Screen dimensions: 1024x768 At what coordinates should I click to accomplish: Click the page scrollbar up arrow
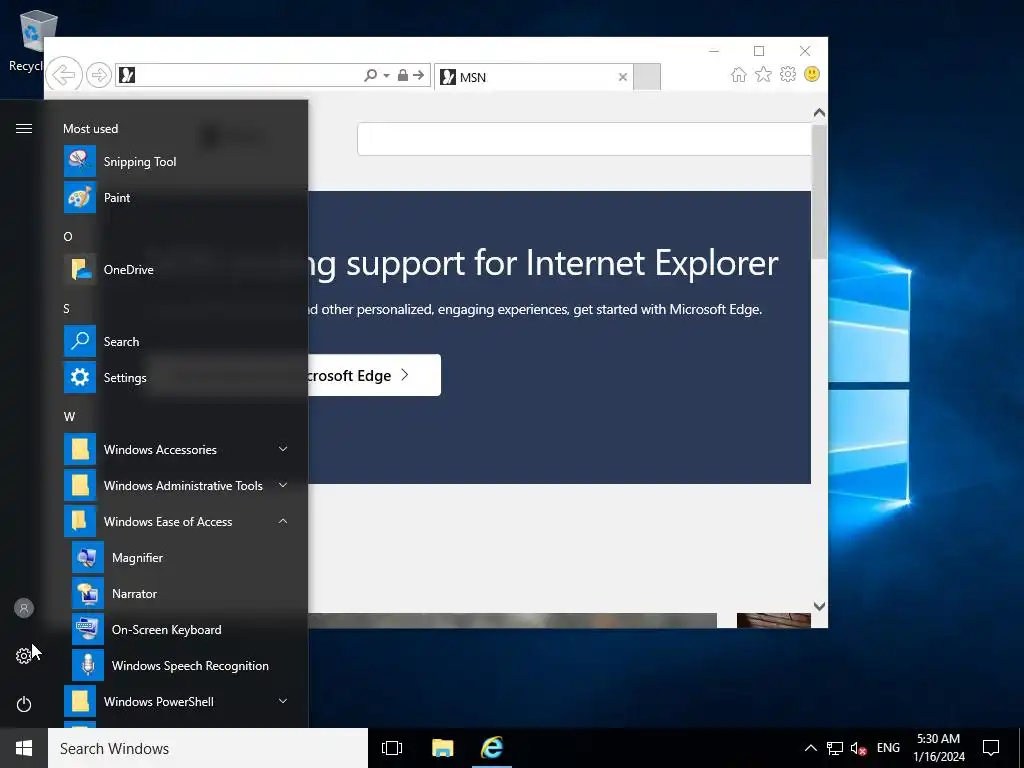(819, 112)
